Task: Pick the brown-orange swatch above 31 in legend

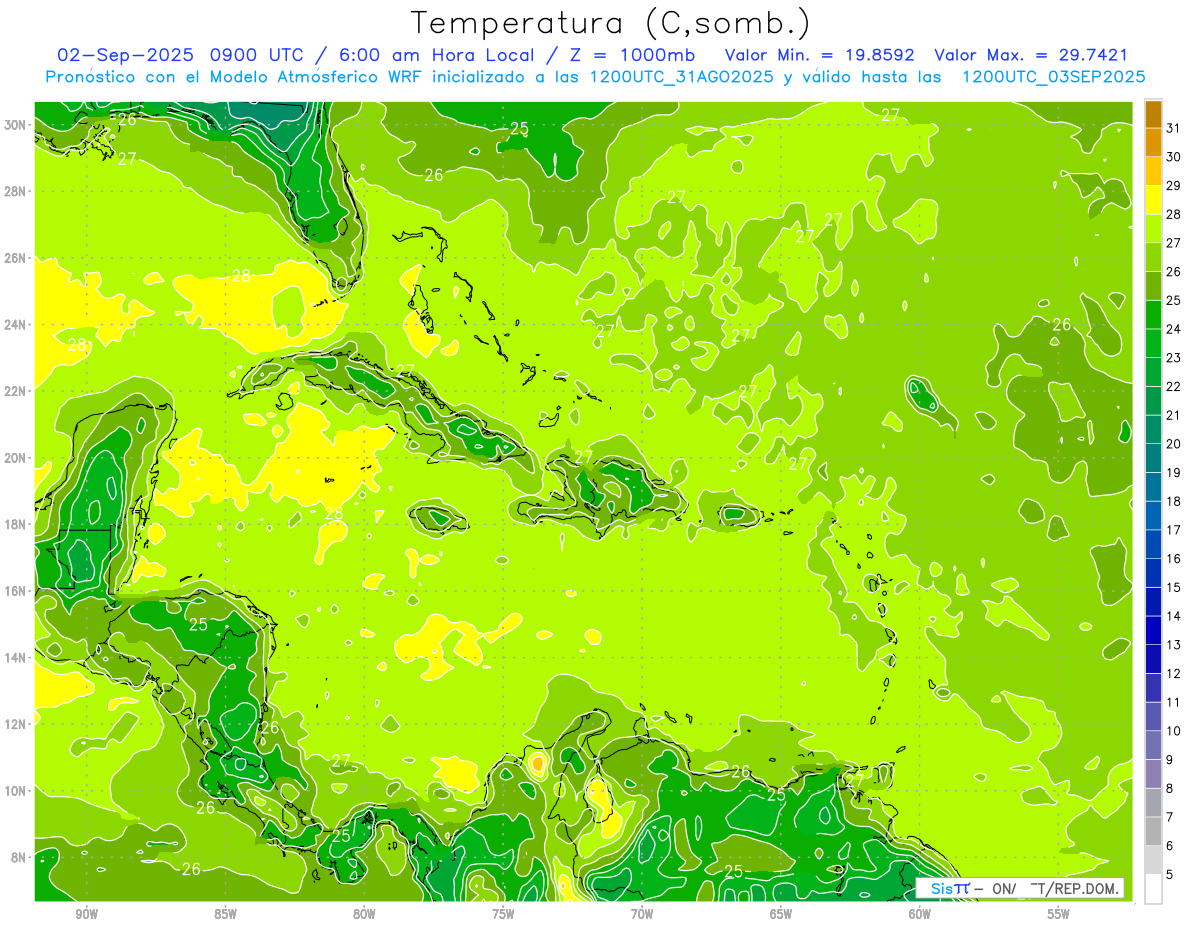Action: point(1153,115)
